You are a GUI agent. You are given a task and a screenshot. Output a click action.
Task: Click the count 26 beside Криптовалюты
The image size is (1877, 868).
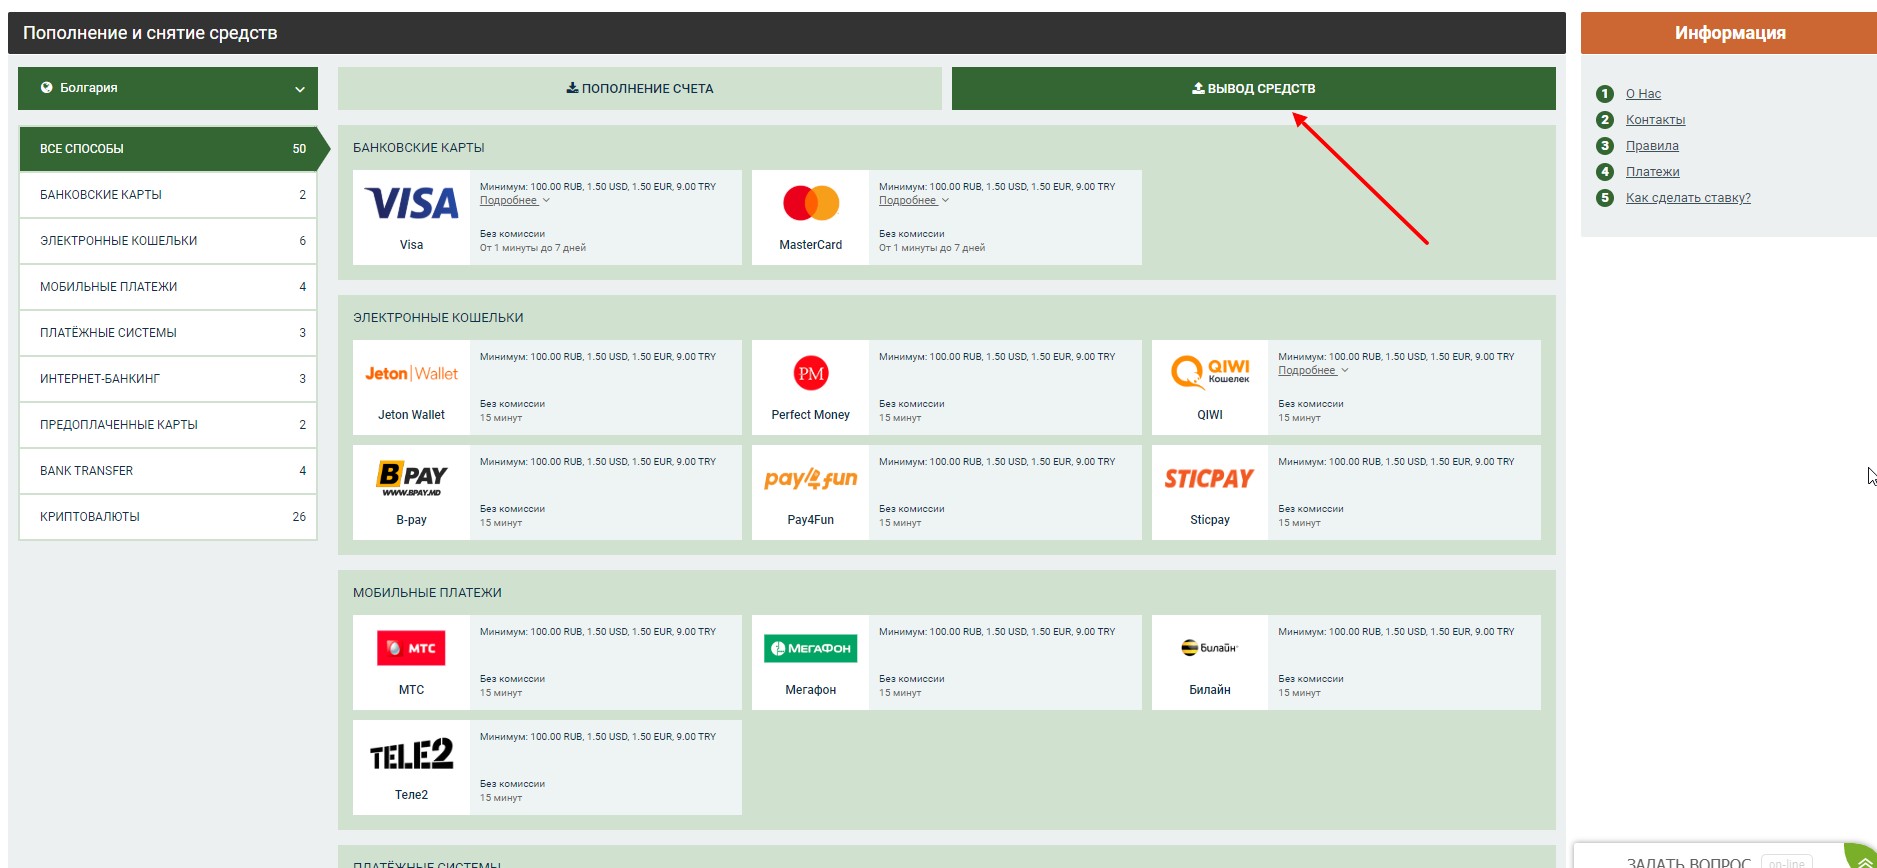click(299, 517)
